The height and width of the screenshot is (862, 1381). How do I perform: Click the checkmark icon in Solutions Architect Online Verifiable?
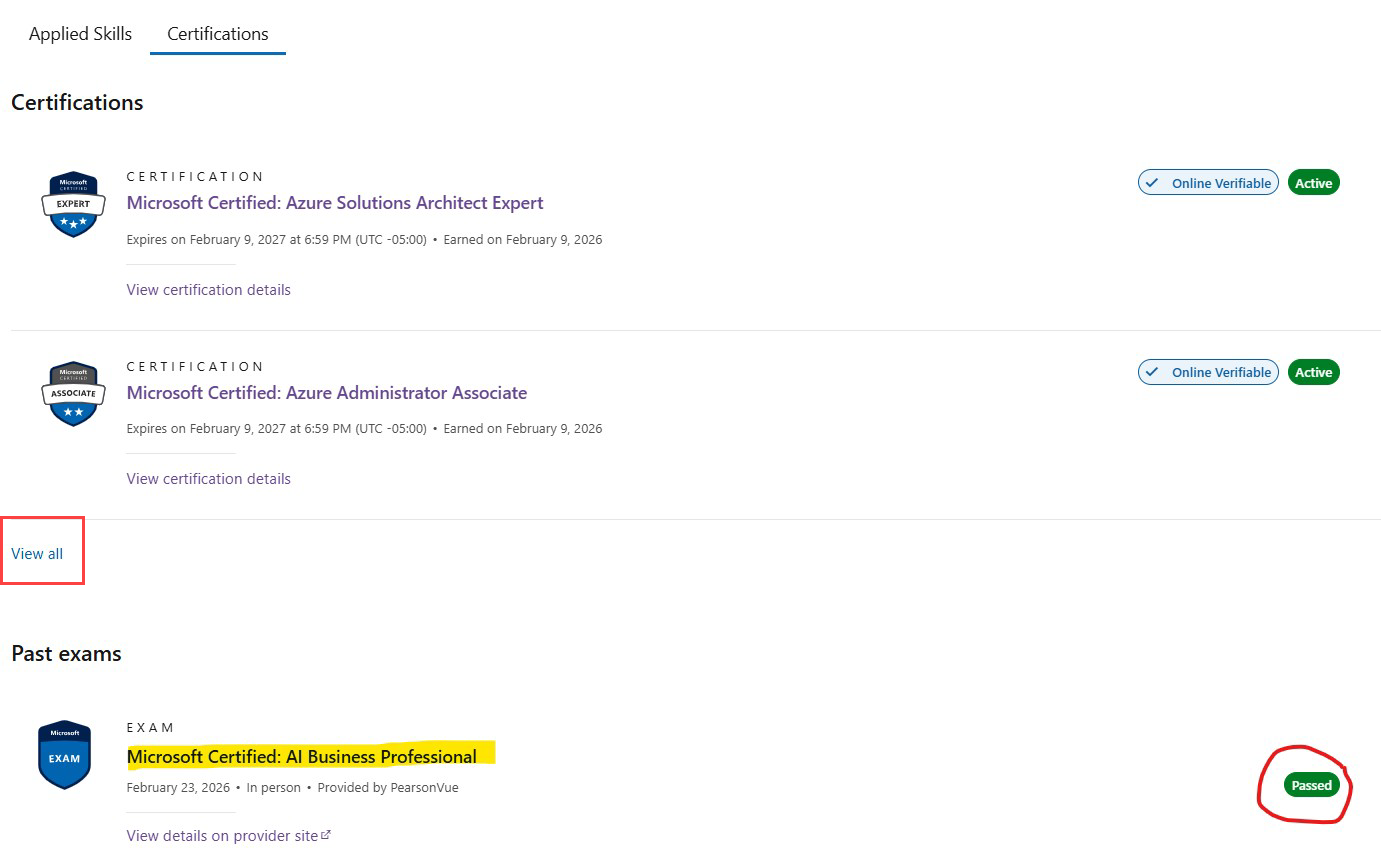(1152, 183)
